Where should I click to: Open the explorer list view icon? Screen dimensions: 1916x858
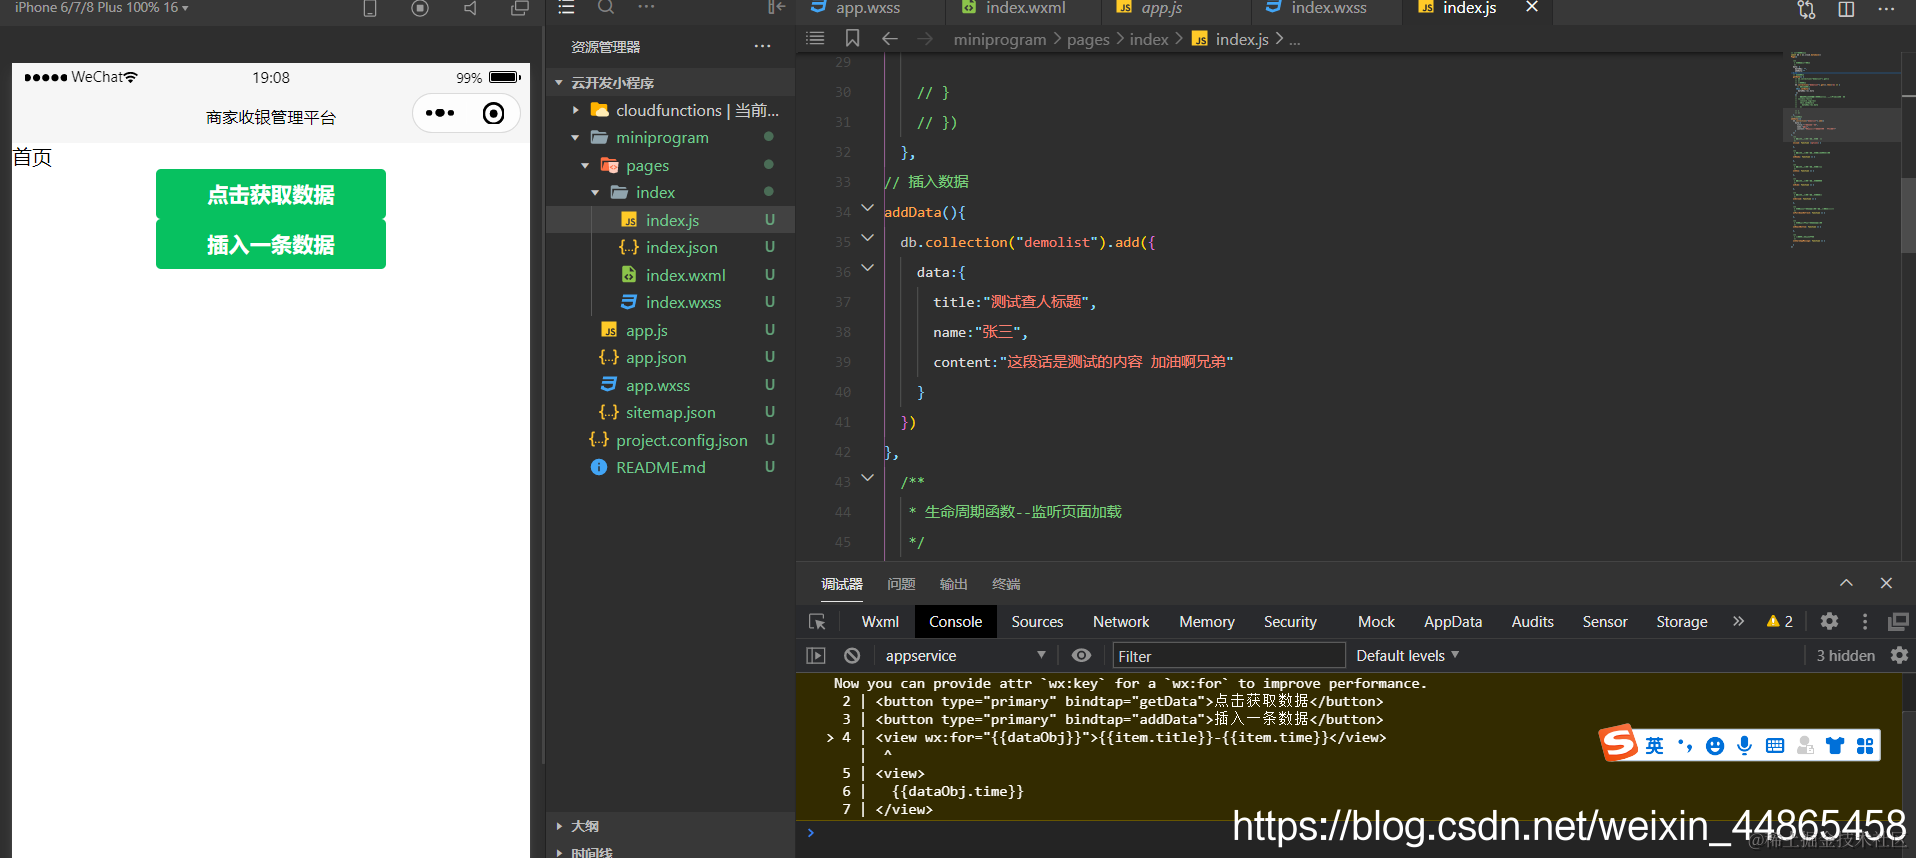pyautogui.click(x=566, y=7)
